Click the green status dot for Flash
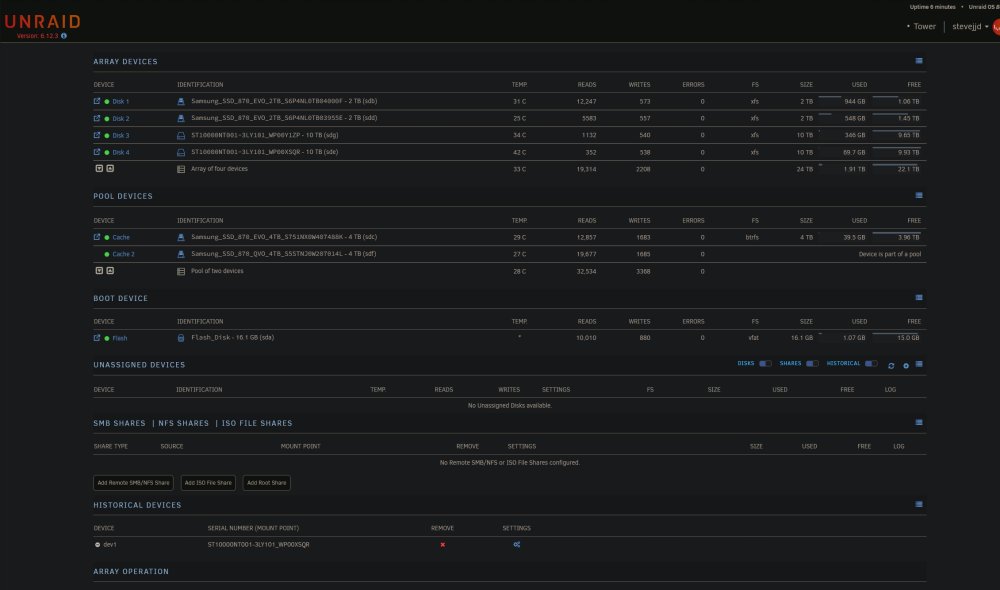 [x=107, y=338]
